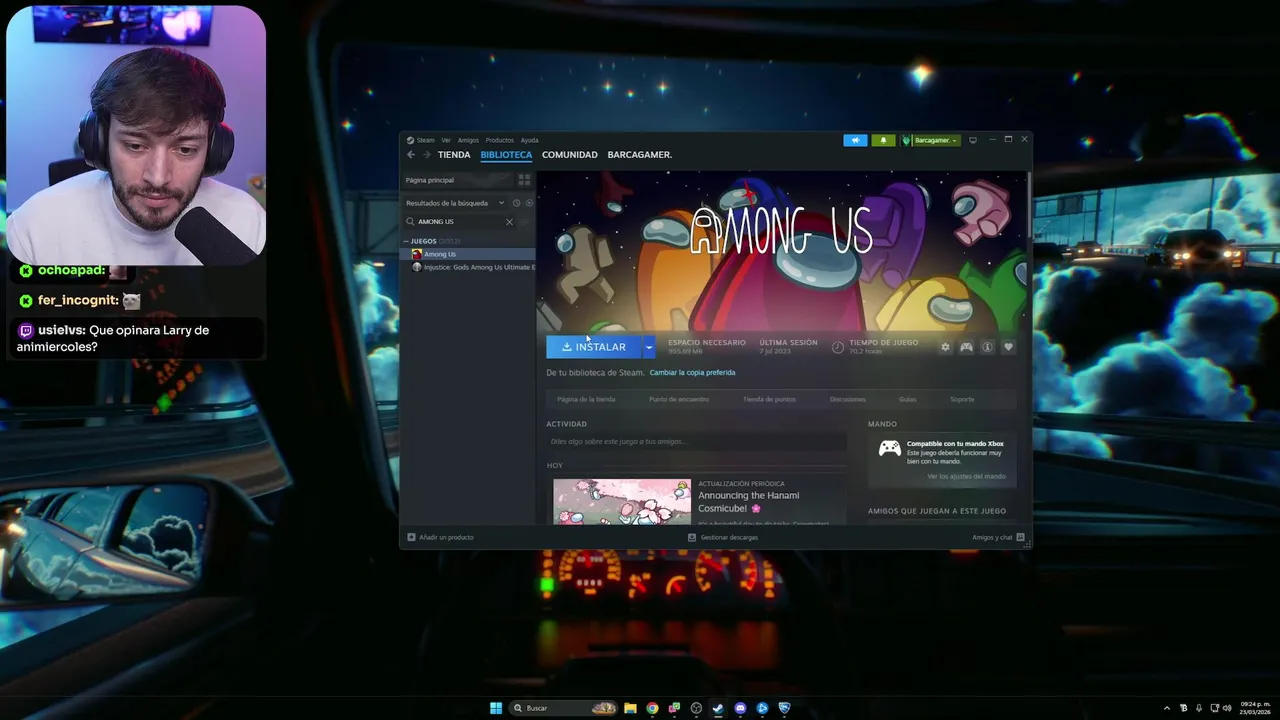Open Página de la tienda link
This screenshot has height=720, width=1280.
click(586, 399)
